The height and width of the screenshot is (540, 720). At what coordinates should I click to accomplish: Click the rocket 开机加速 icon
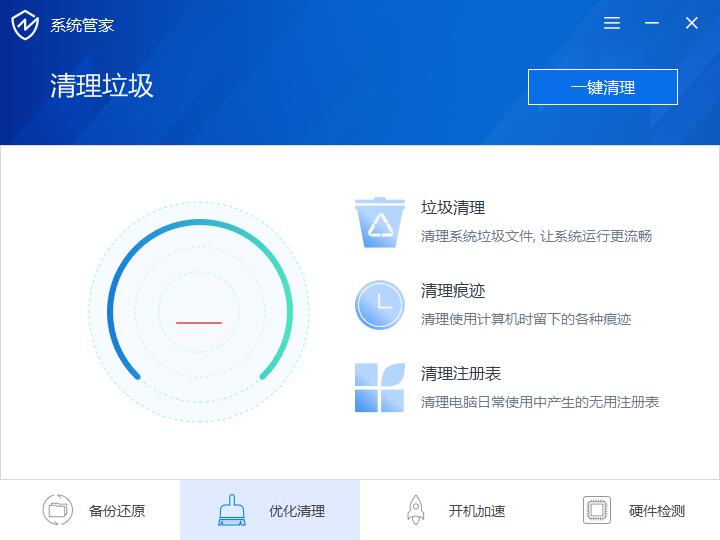point(416,510)
